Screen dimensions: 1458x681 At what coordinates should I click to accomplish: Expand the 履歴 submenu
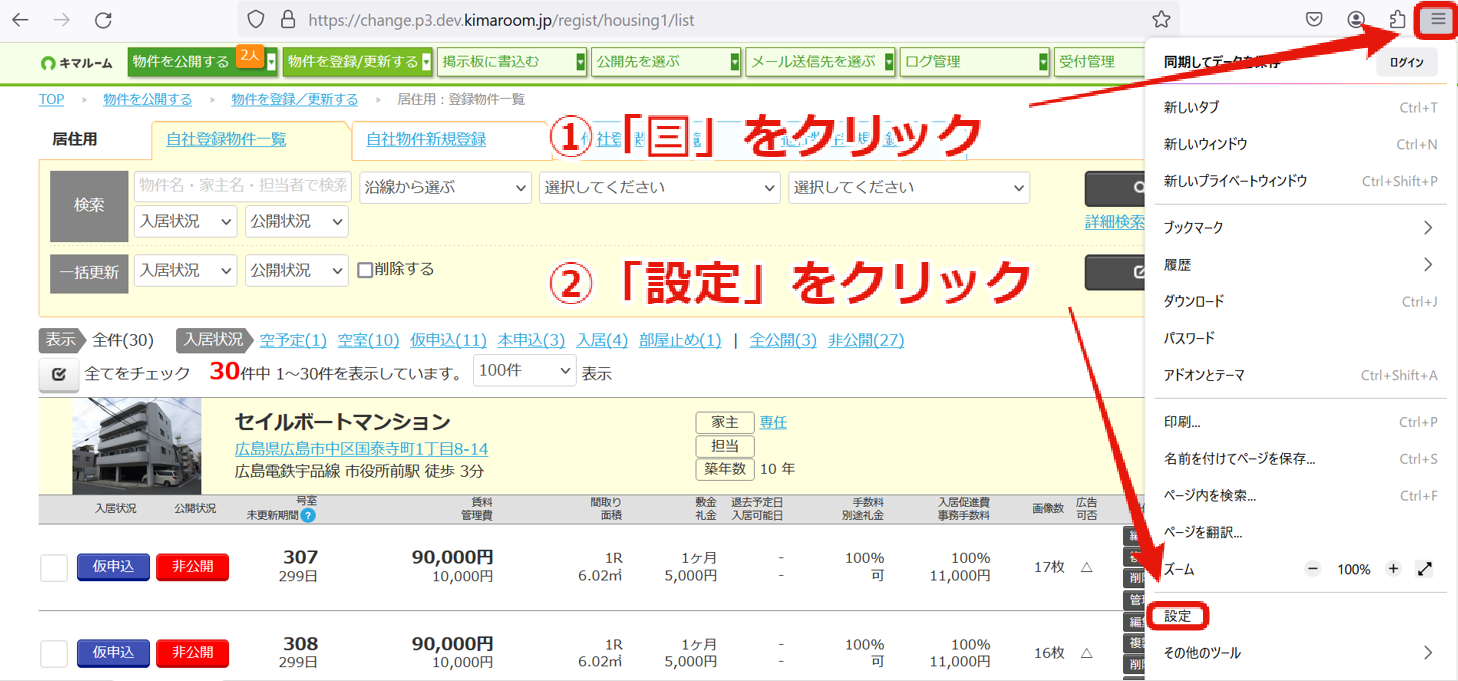point(1300,265)
